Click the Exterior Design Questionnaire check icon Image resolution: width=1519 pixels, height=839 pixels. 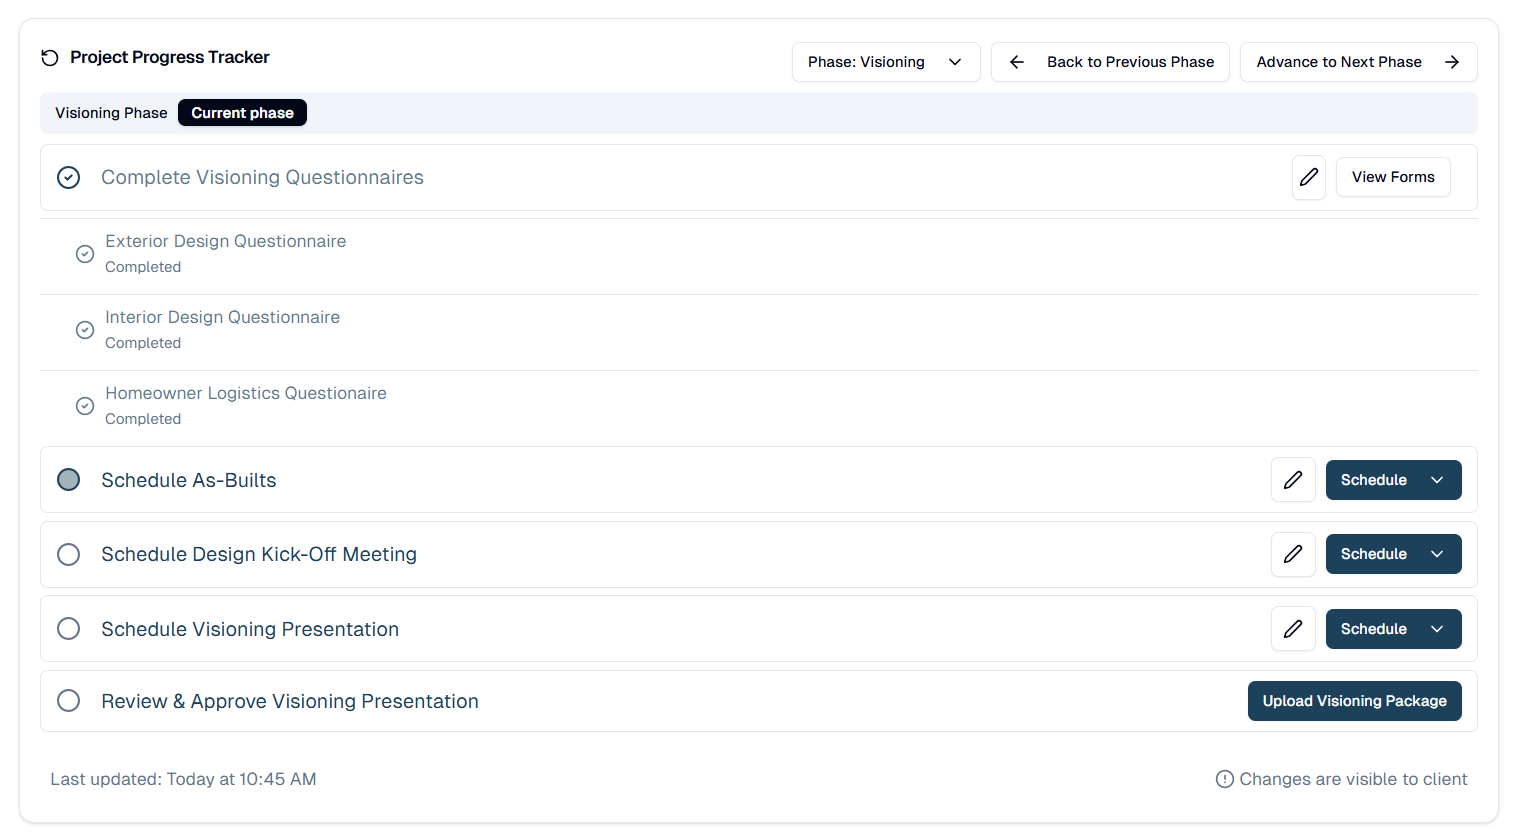point(85,254)
